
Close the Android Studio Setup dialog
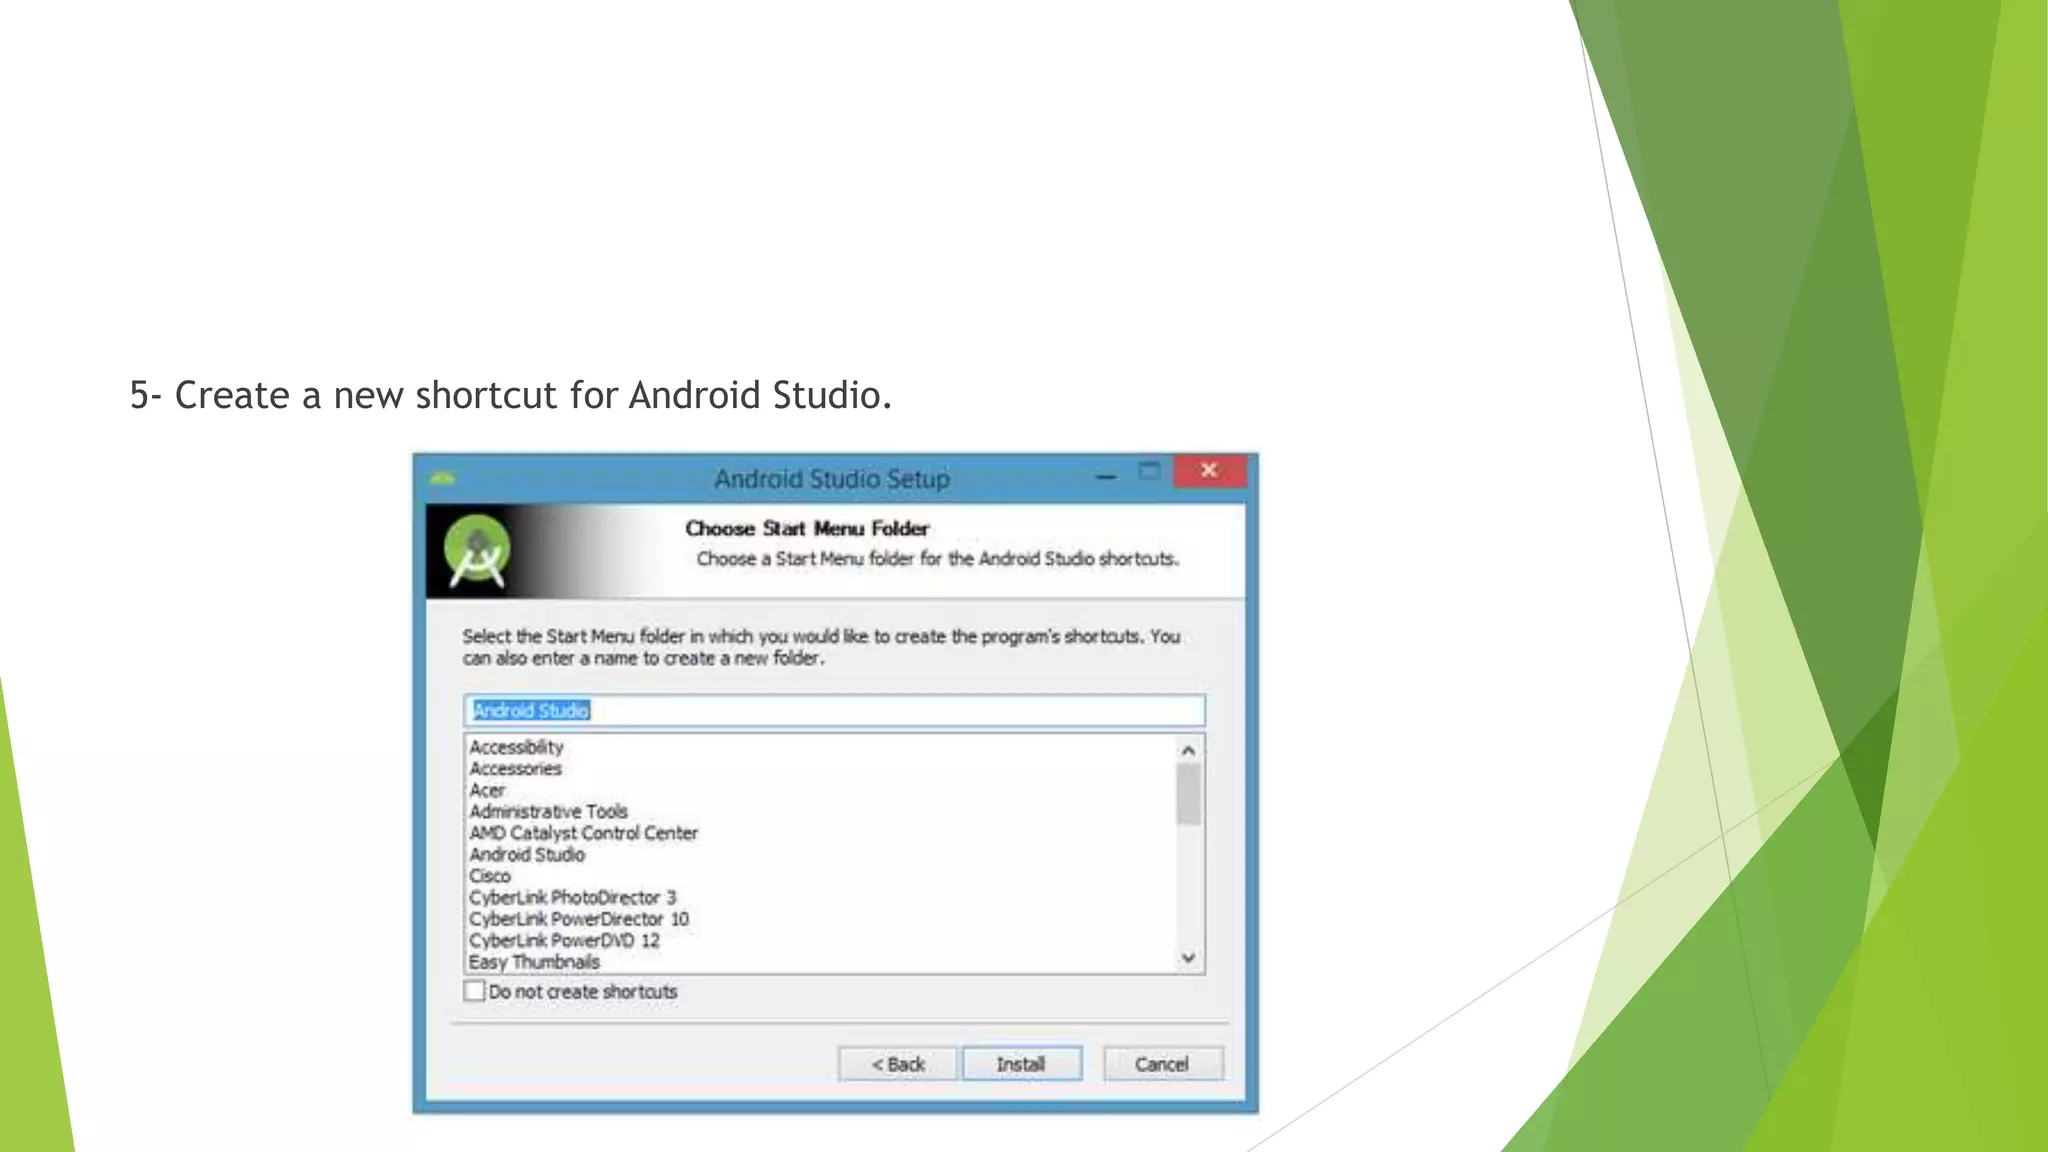pos(1209,471)
